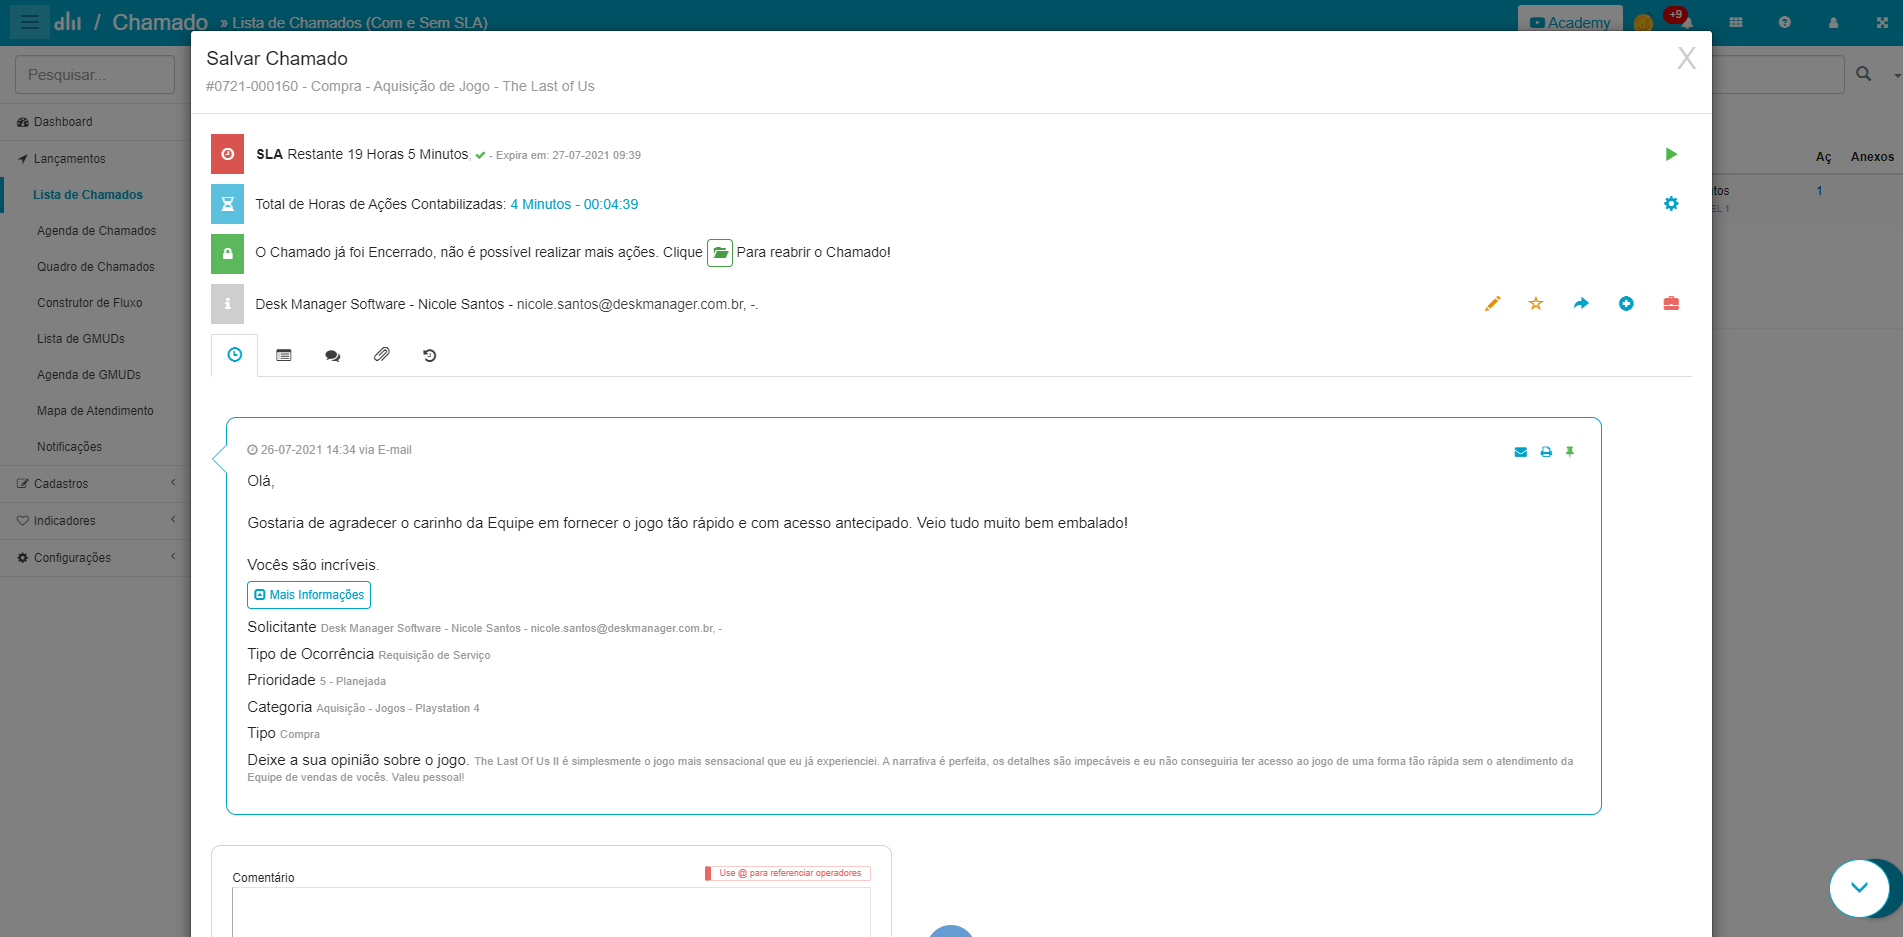Open Lista de GMUDs
The image size is (1903, 937).
[x=81, y=339]
